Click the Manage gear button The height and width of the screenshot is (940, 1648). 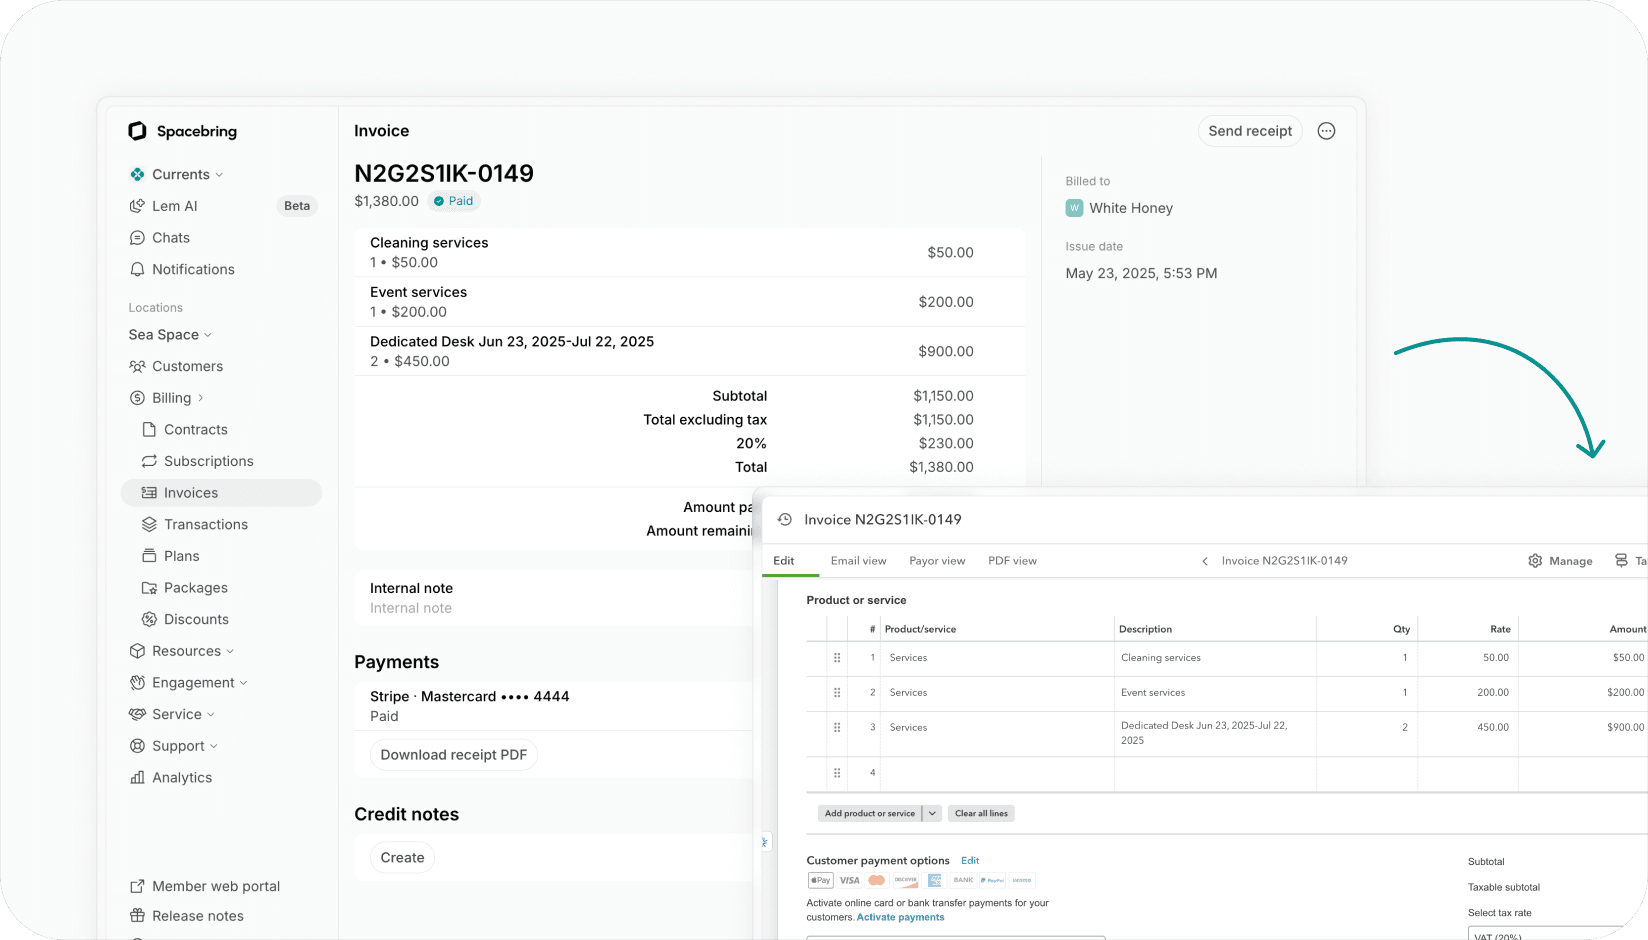[1560, 562]
